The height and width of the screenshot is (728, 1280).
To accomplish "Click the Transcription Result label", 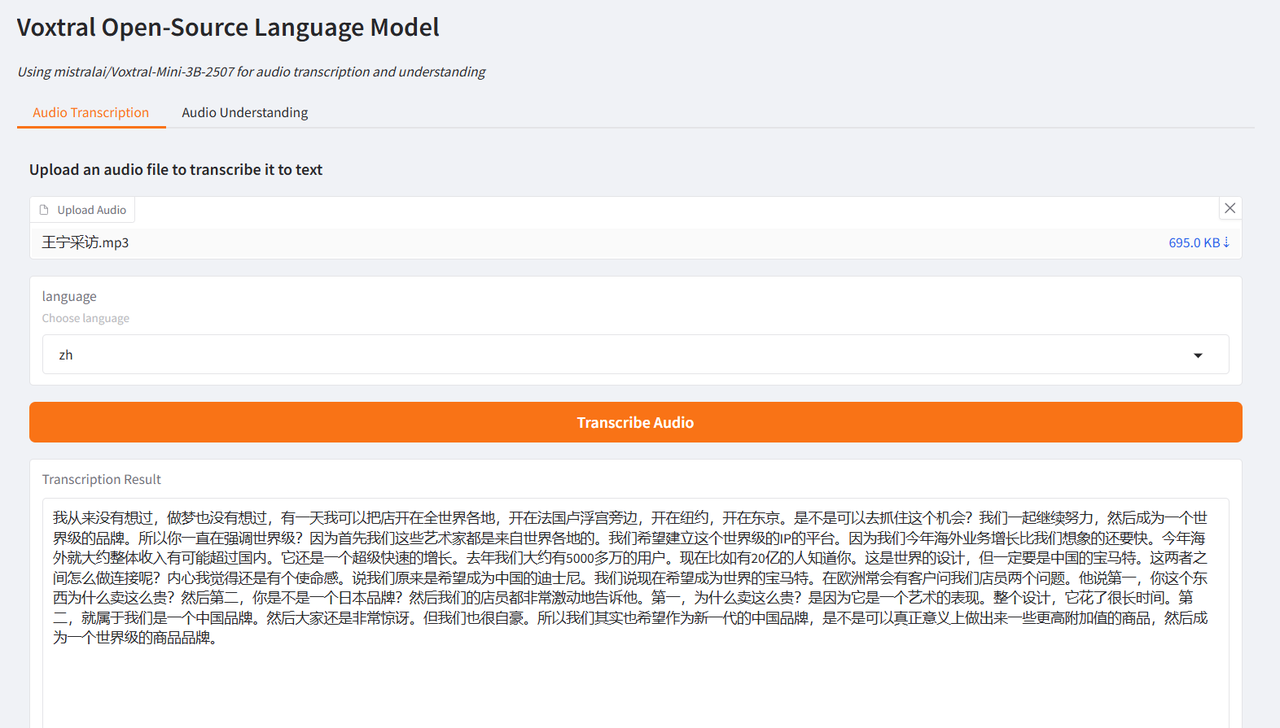I will tap(101, 479).
